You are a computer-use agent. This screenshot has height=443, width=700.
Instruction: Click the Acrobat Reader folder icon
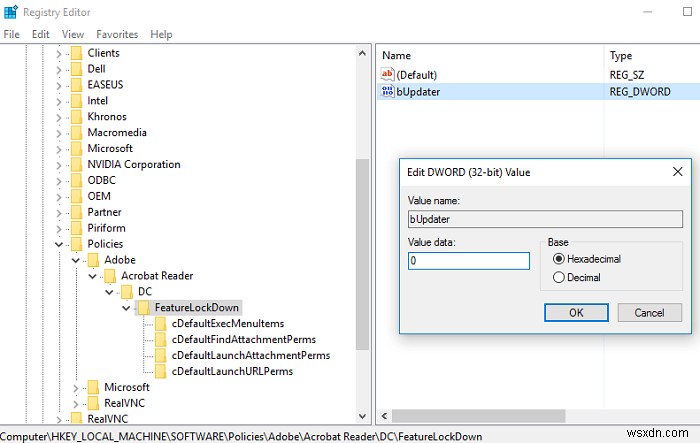110,276
